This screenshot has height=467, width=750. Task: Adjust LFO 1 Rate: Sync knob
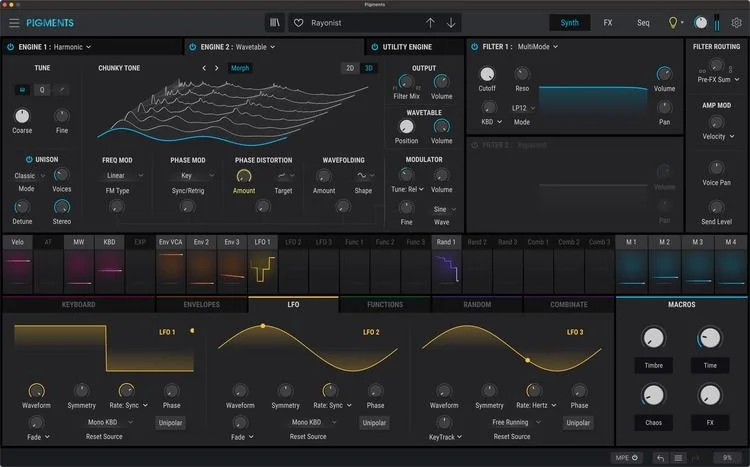pyautogui.click(x=126, y=390)
